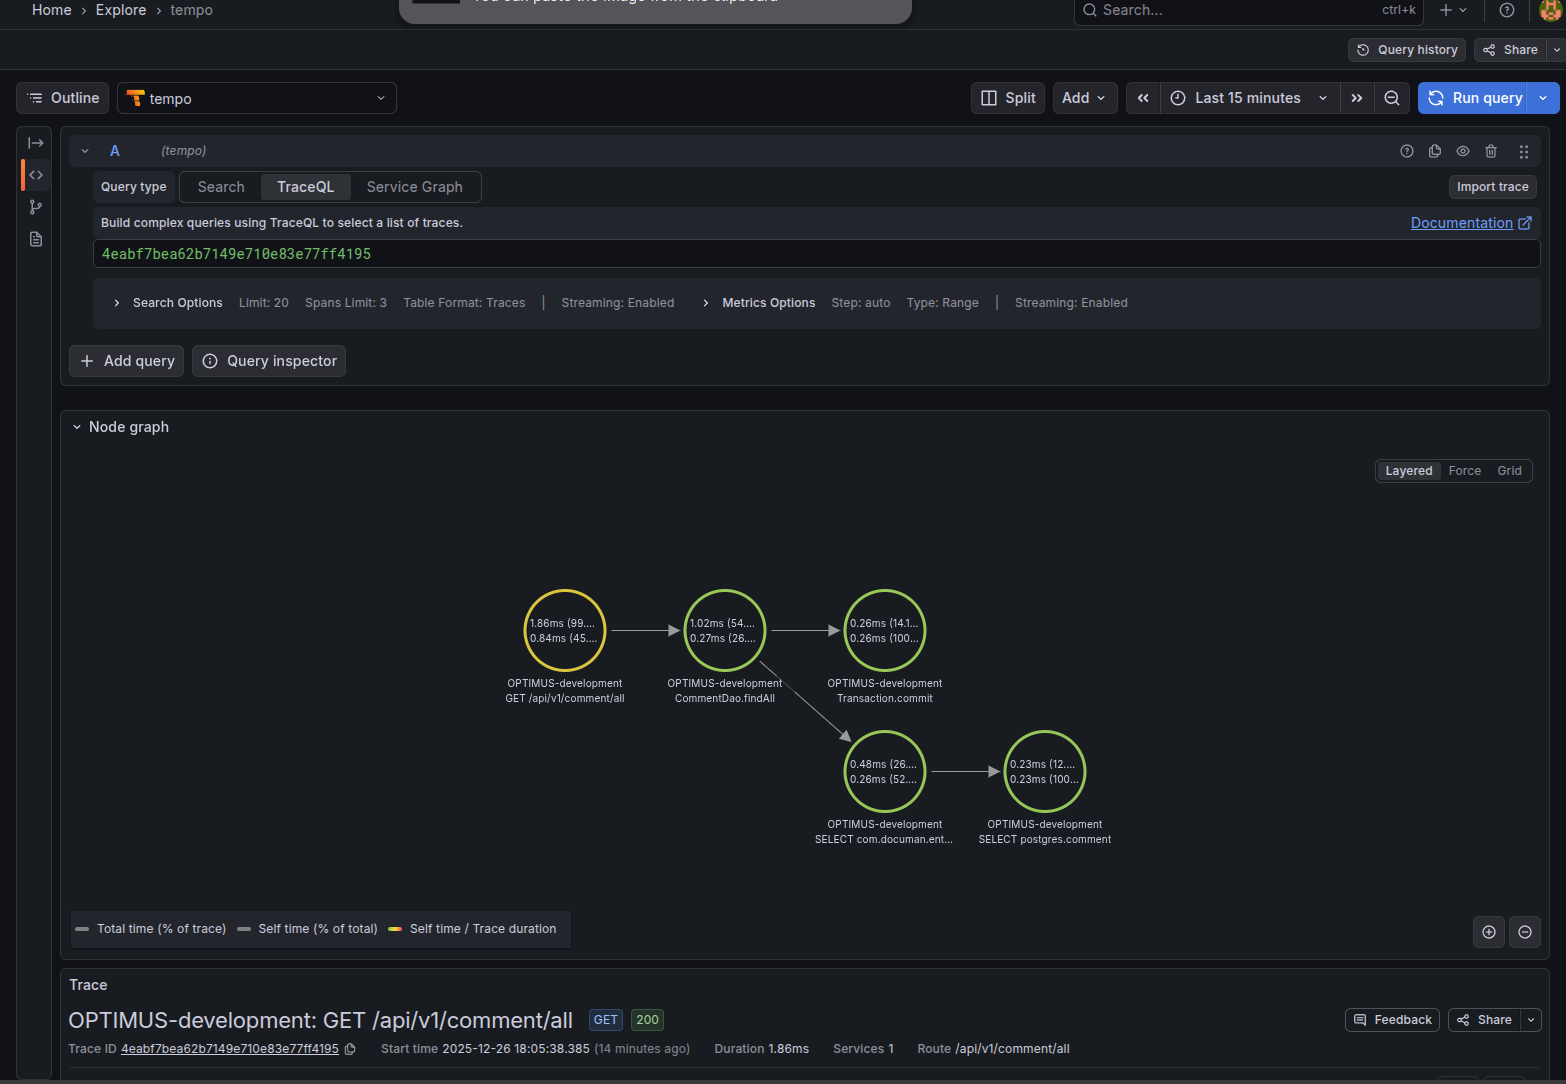The height and width of the screenshot is (1084, 1566).
Task: Duplicate query A with the copy icon
Action: (x=1435, y=151)
